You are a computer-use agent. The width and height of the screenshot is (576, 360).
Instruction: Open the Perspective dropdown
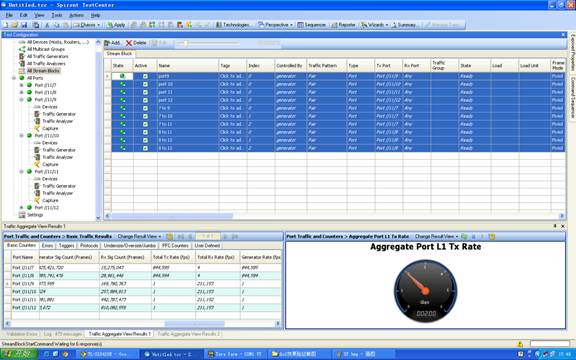click(x=276, y=25)
